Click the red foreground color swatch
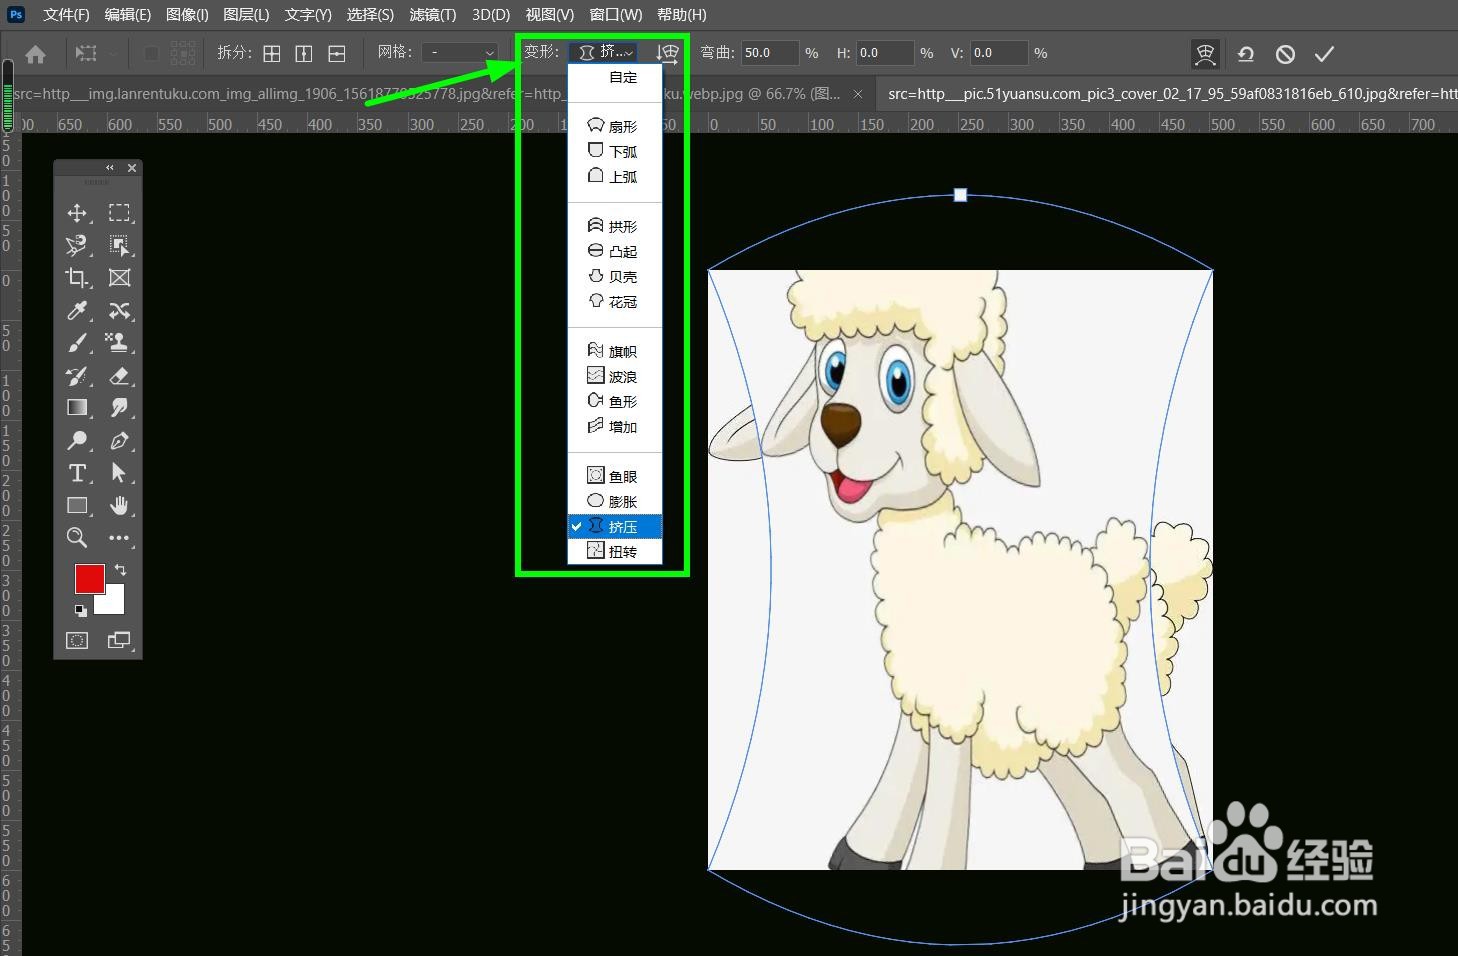The height and width of the screenshot is (956, 1458). click(x=88, y=577)
